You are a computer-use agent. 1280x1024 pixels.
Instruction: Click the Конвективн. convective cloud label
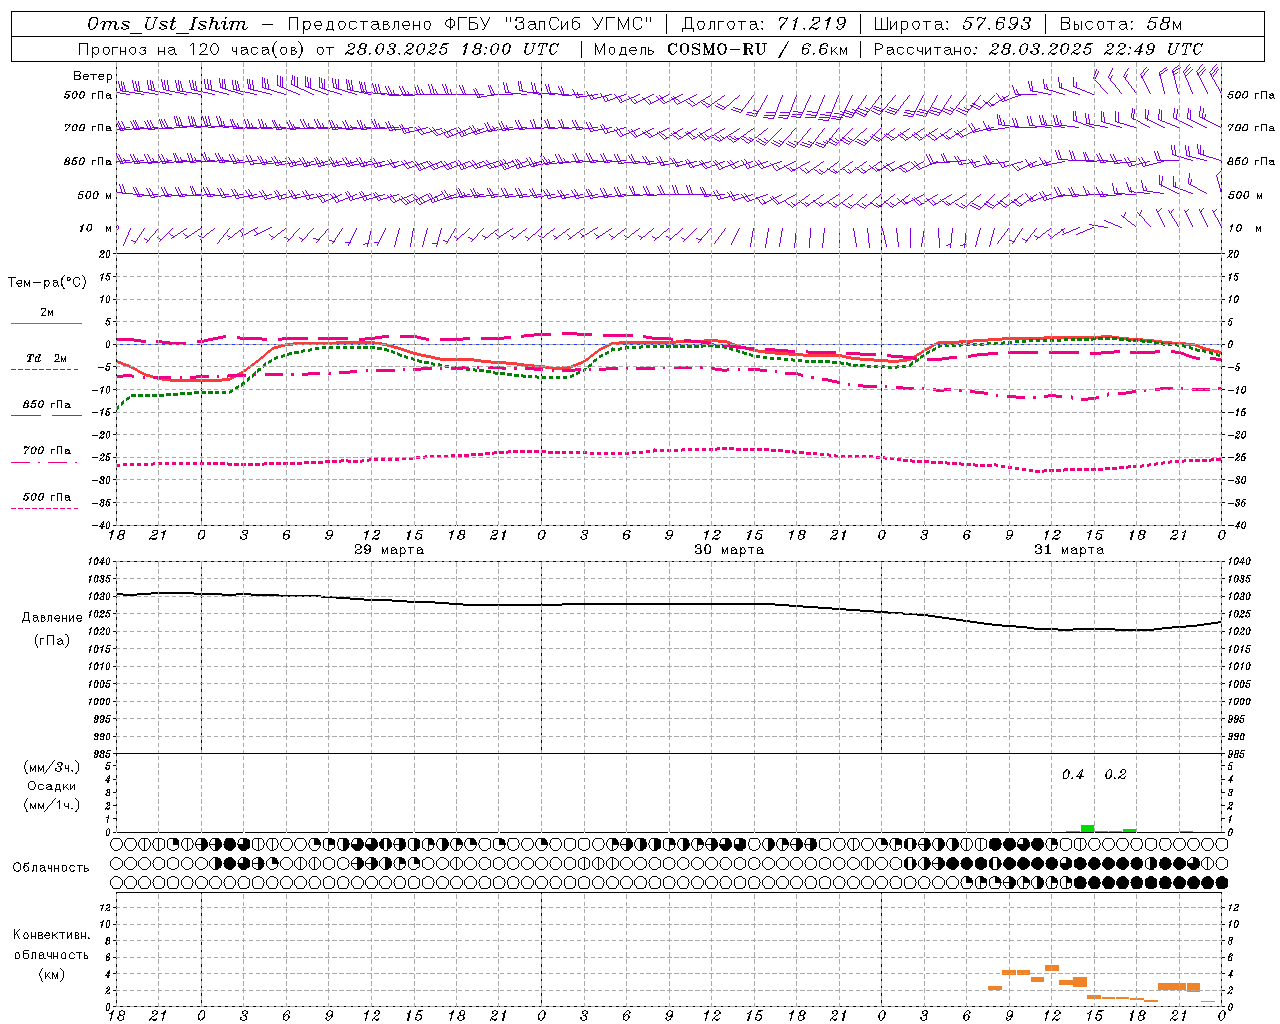(x=51, y=935)
